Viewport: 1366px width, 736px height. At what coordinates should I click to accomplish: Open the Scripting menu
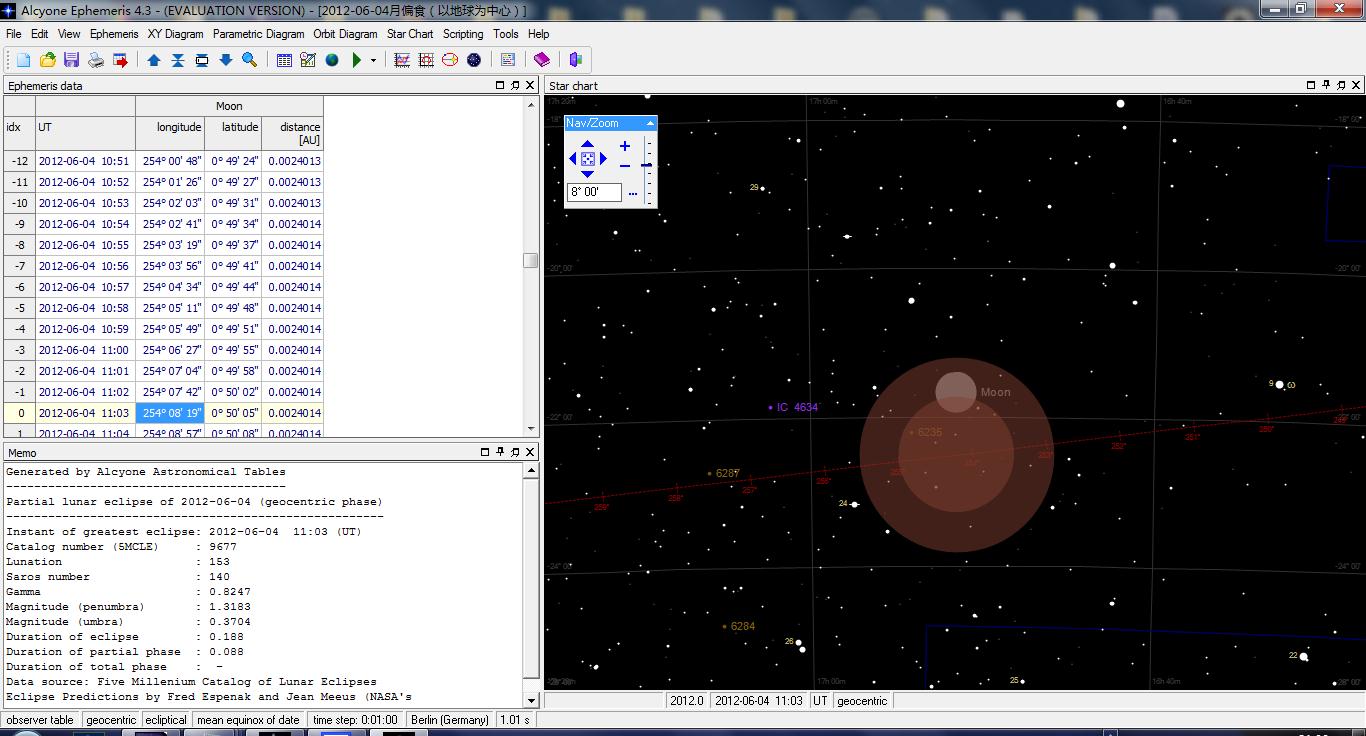[463, 34]
